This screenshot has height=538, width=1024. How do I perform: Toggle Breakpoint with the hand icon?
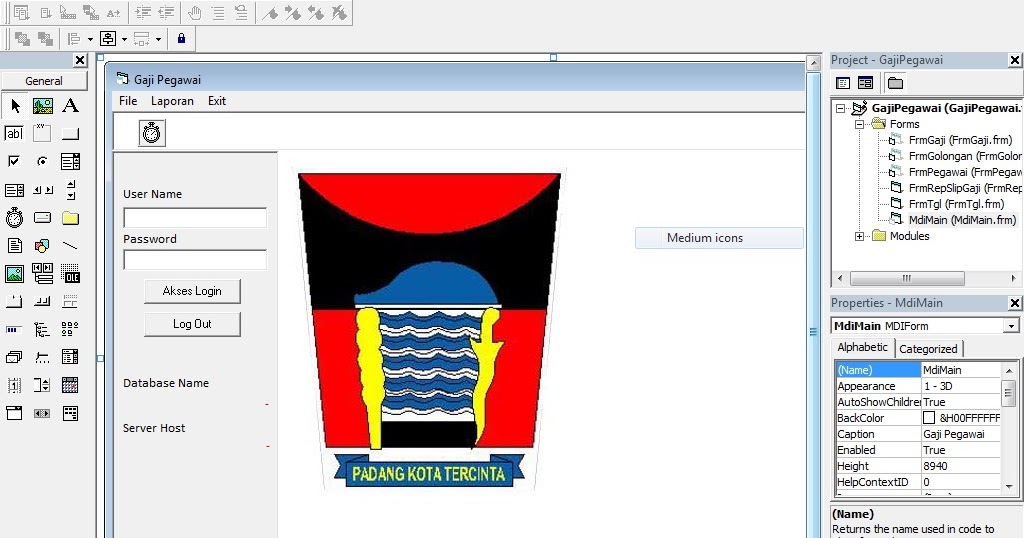pyautogui.click(x=195, y=12)
